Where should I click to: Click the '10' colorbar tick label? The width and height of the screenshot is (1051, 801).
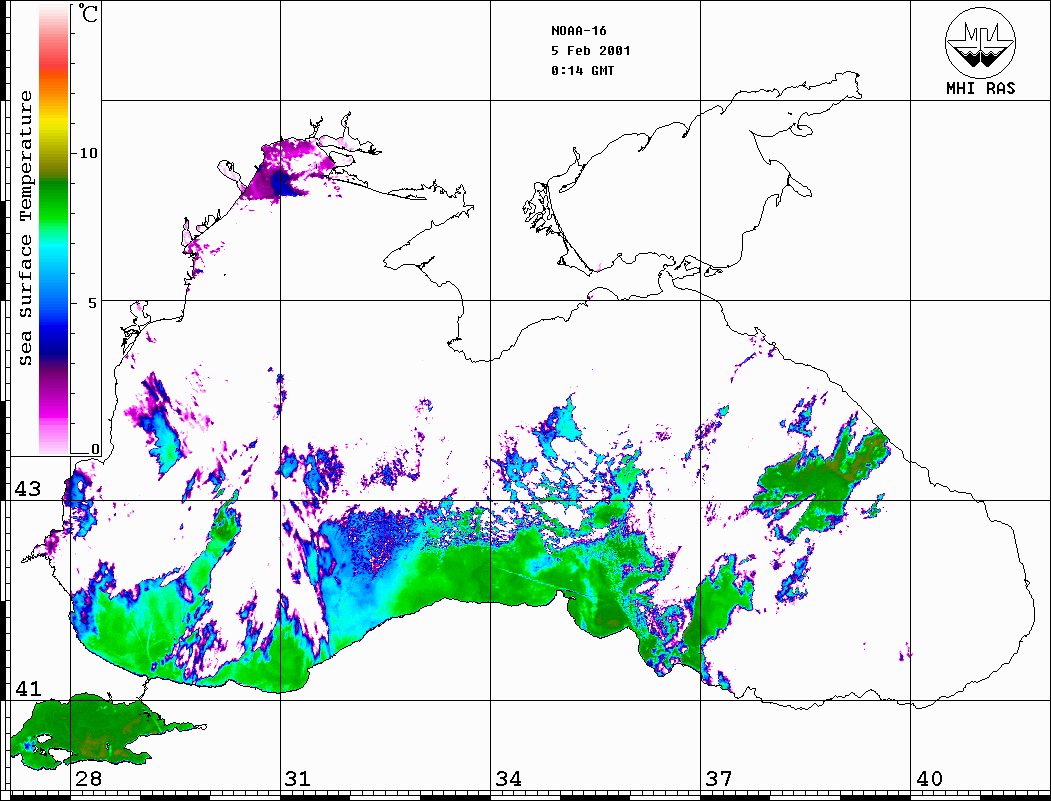[x=88, y=153]
